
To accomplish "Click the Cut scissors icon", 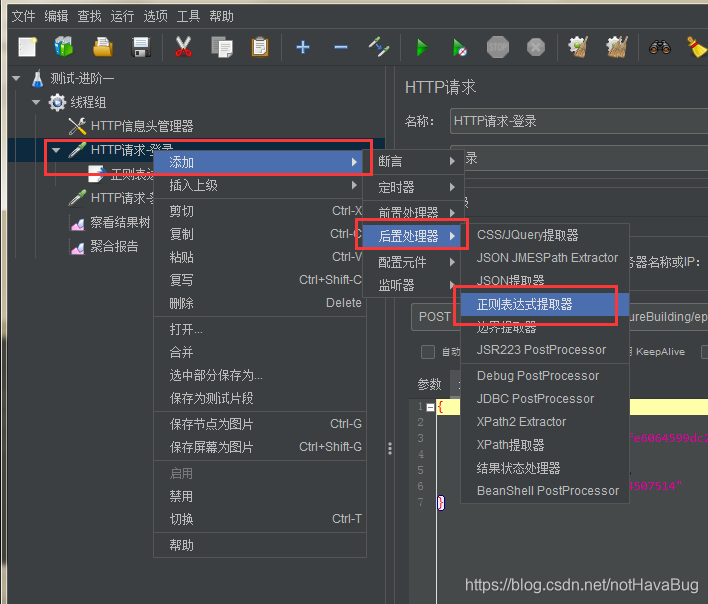I will click(x=183, y=47).
